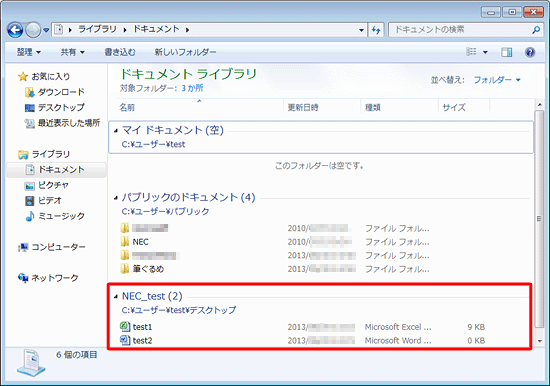The height and width of the screenshot is (386, 550).
Task: Click the ライブラリ breadcrumb in address bar
Action: pos(97,29)
